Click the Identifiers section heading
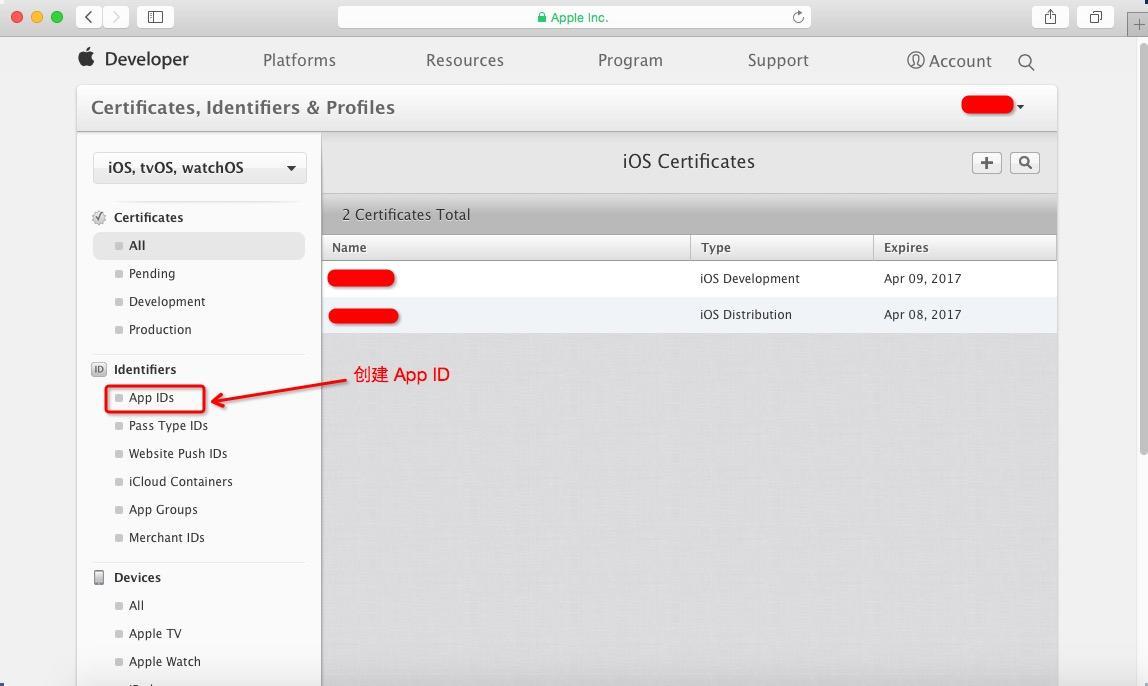The height and width of the screenshot is (686, 1148). pos(145,370)
